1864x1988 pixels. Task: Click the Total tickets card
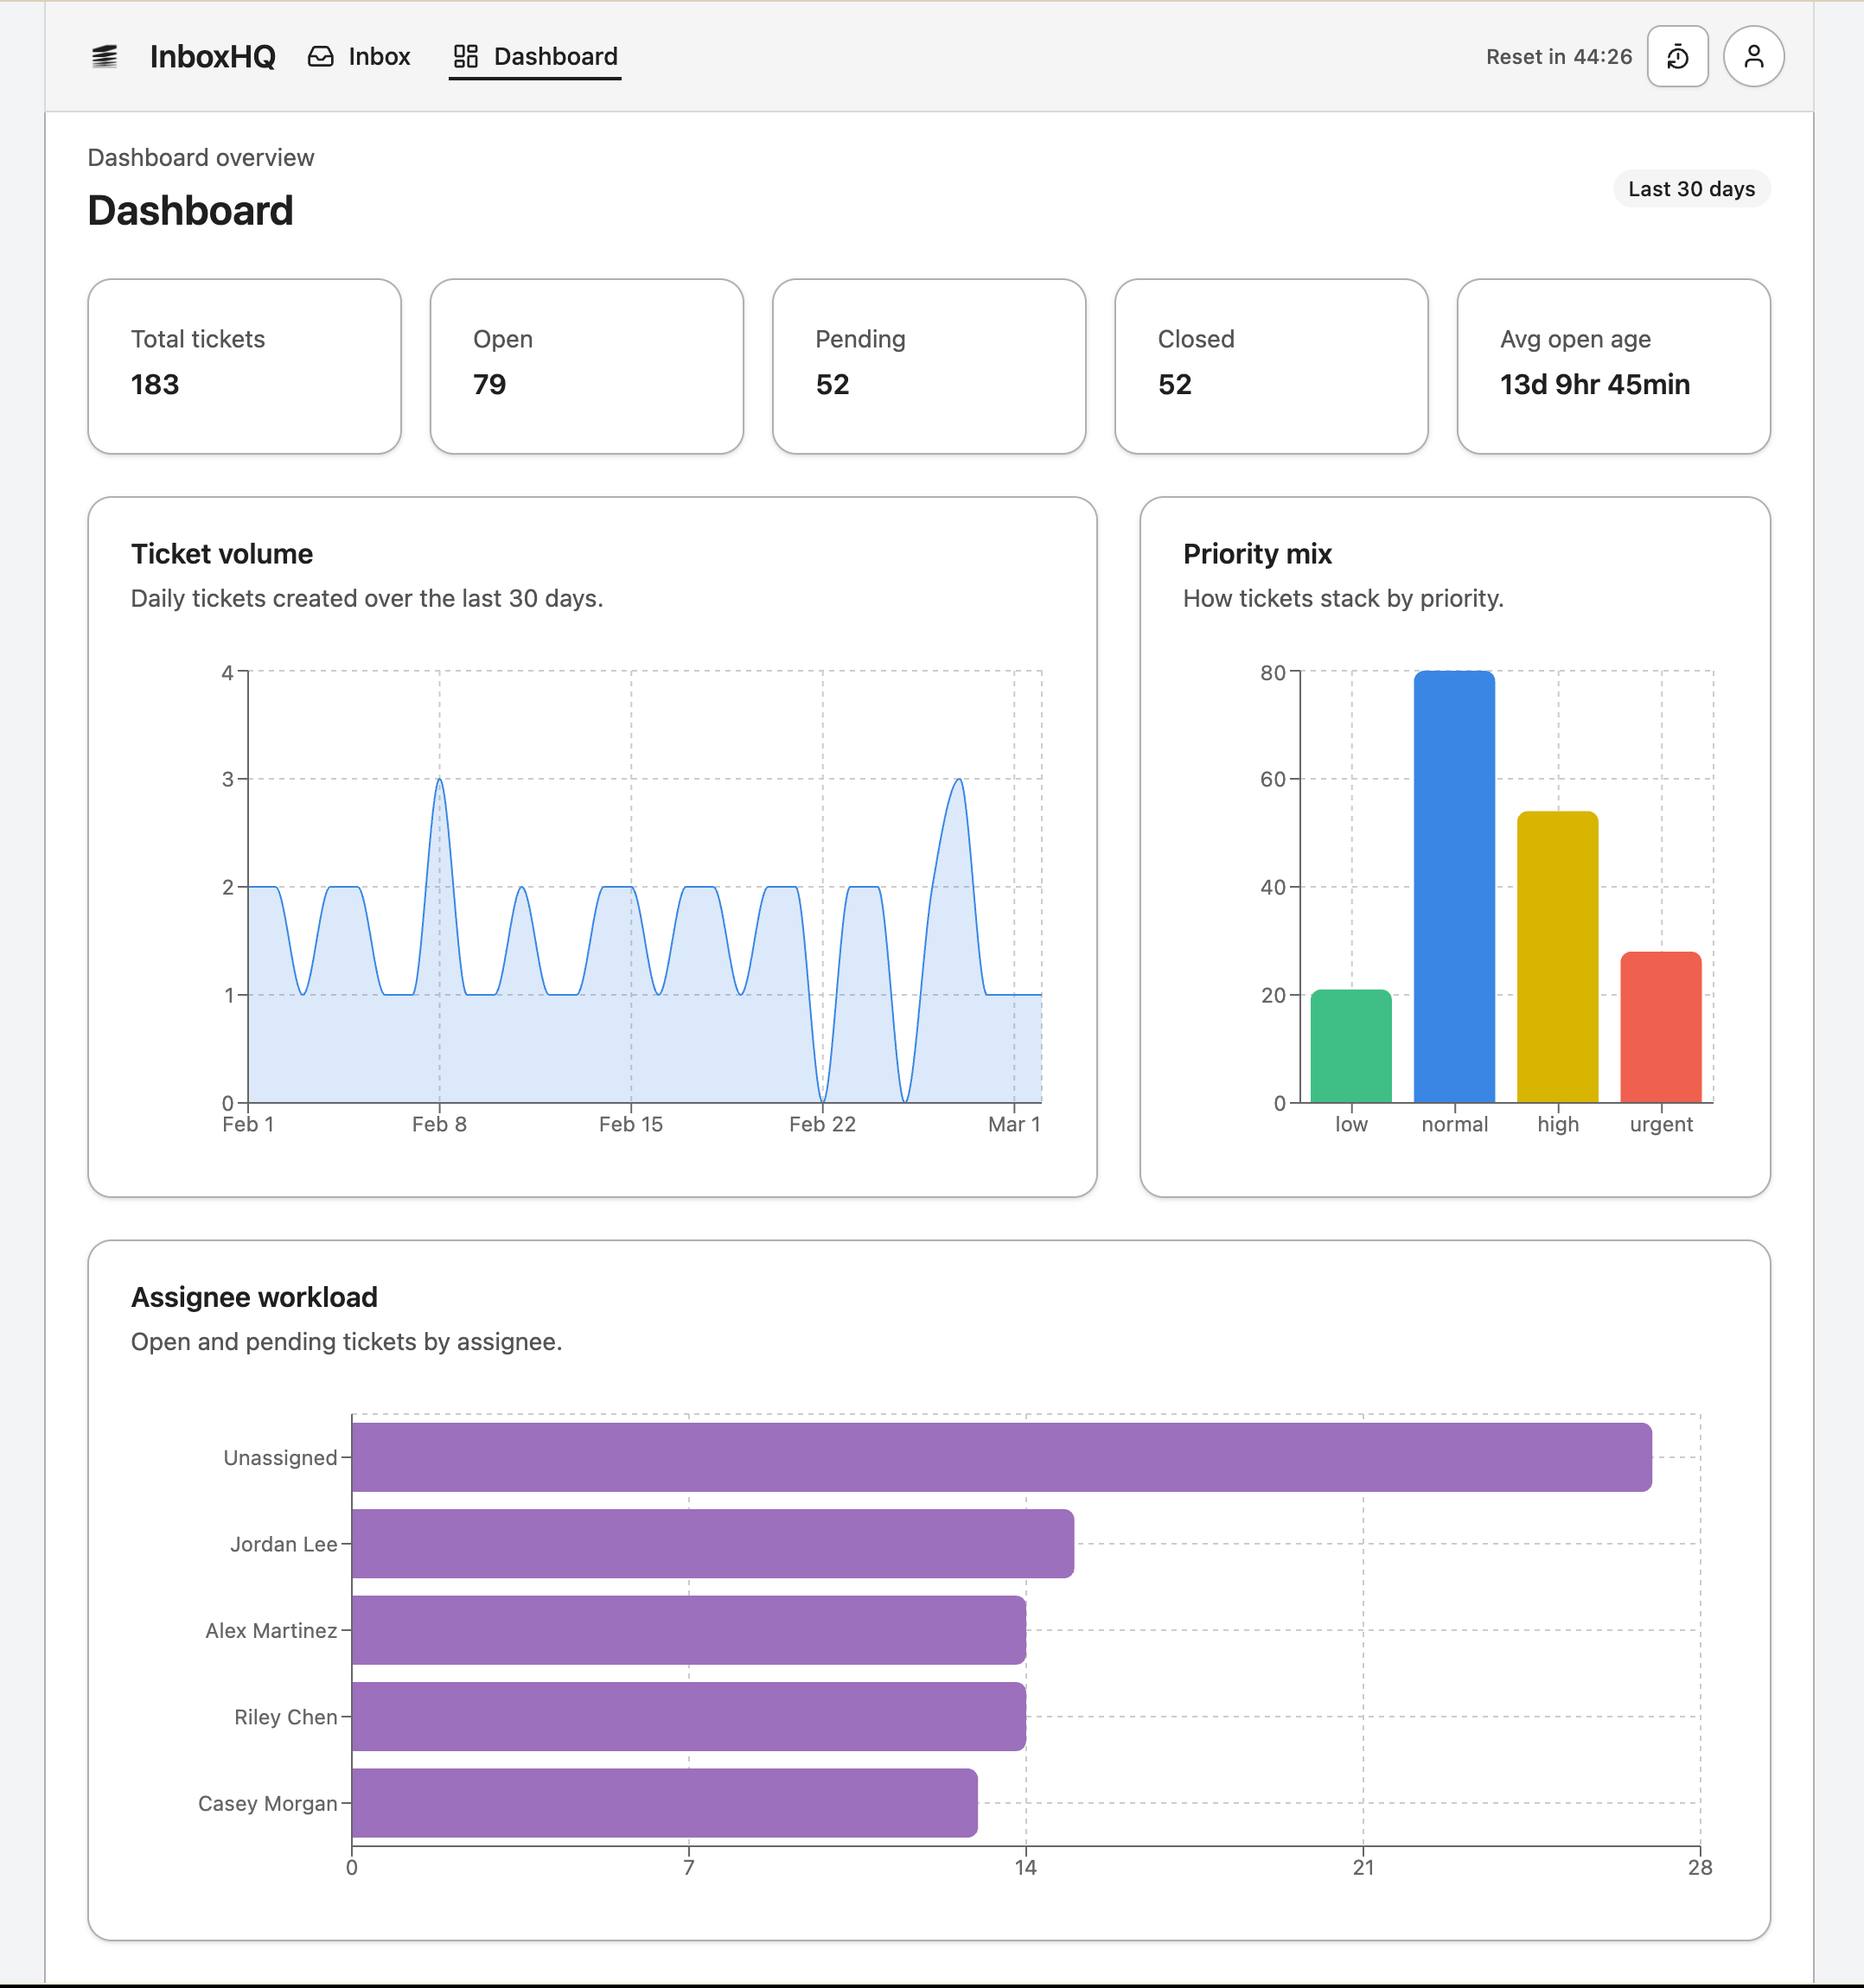click(x=244, y=366)
